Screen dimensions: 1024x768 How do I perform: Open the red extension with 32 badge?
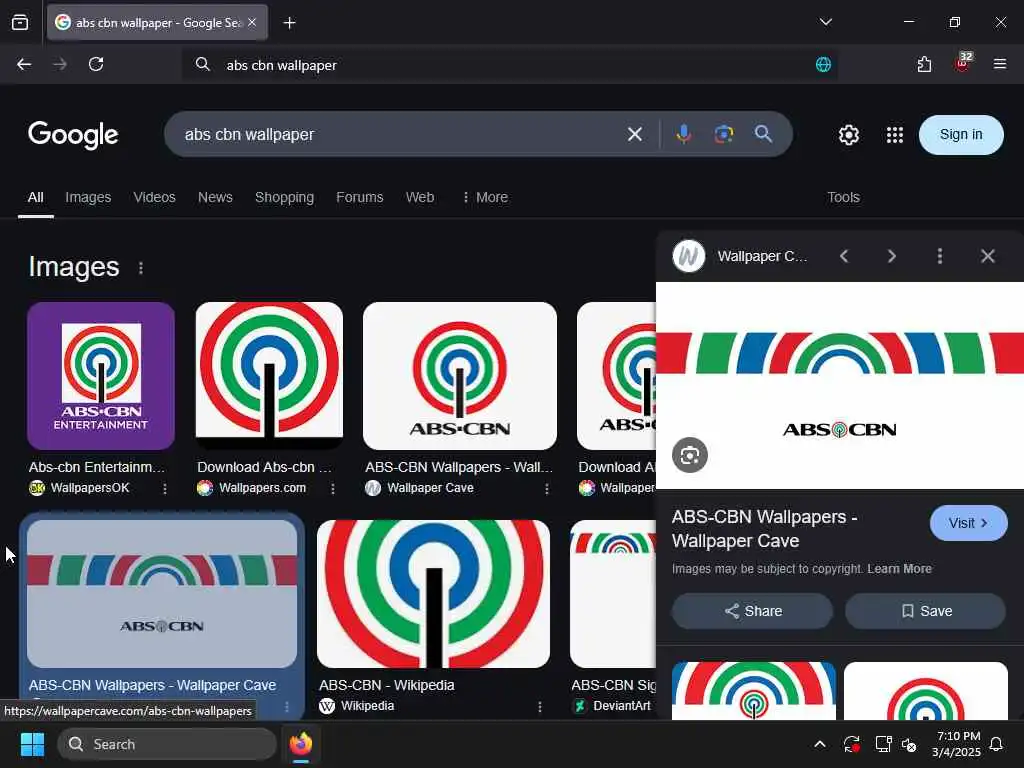point(963,63)
